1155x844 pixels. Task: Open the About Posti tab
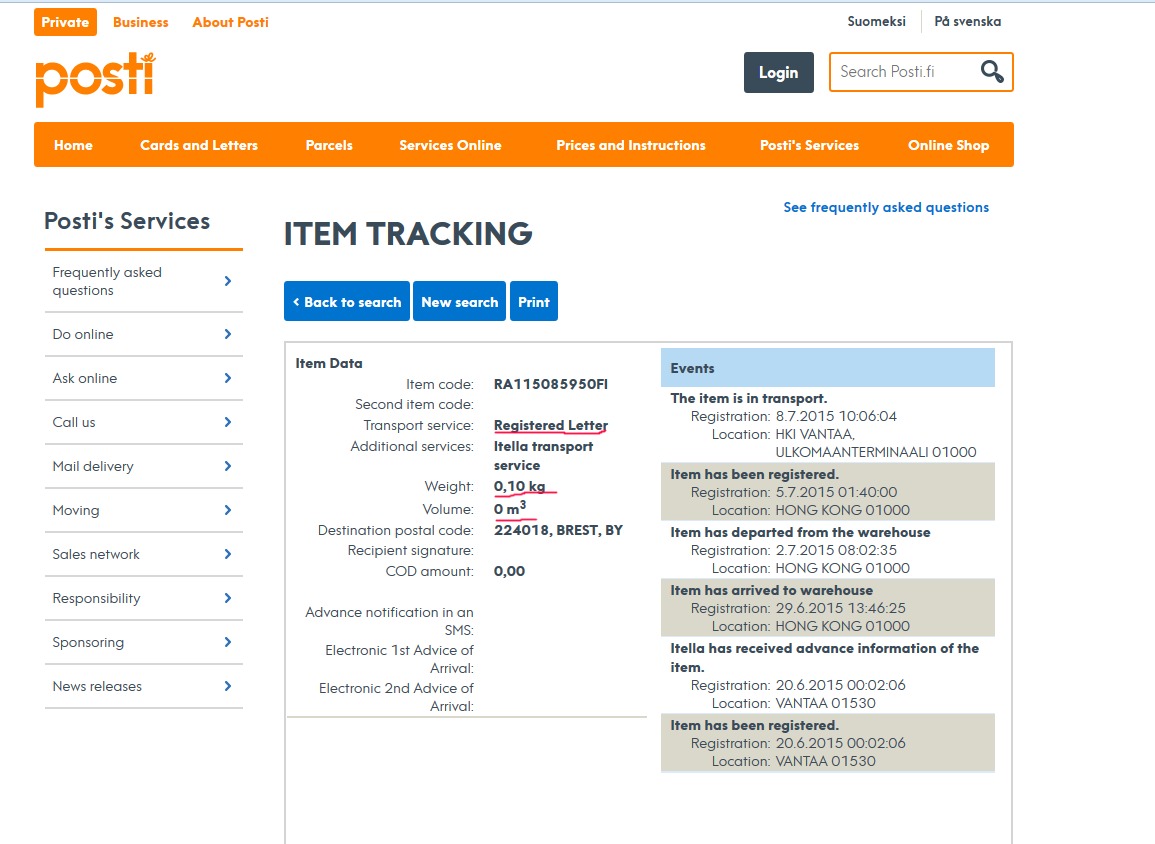231,22
